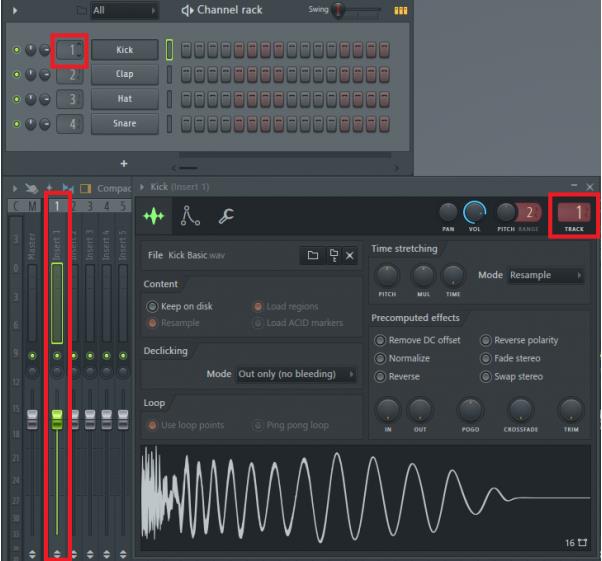Click the Master track volume fader

(32, 419)
